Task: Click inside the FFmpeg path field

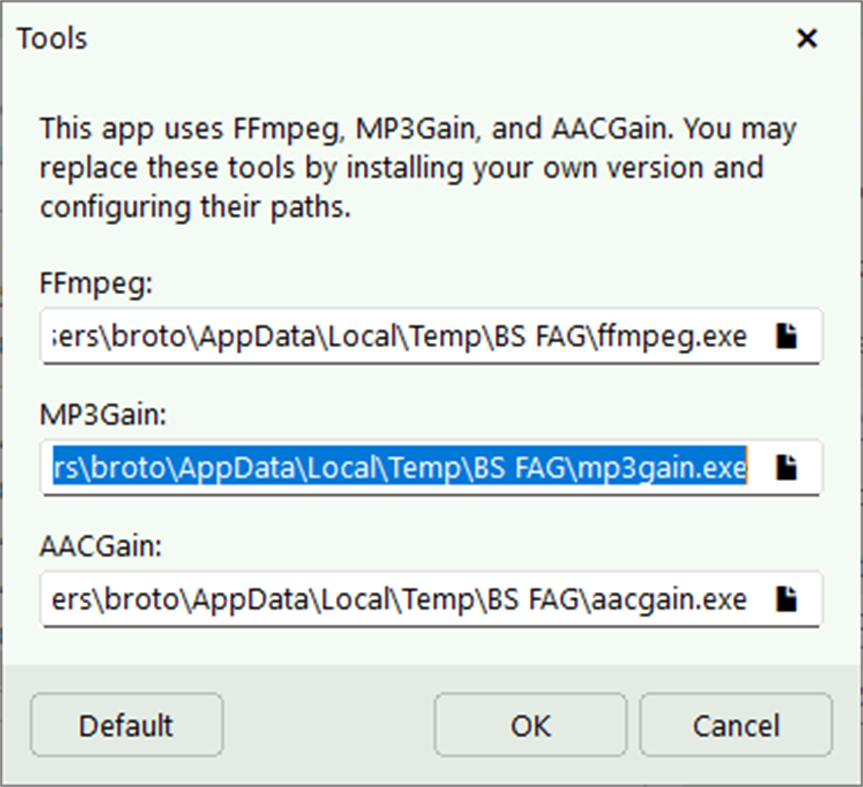Action: [x=400, y=336]
